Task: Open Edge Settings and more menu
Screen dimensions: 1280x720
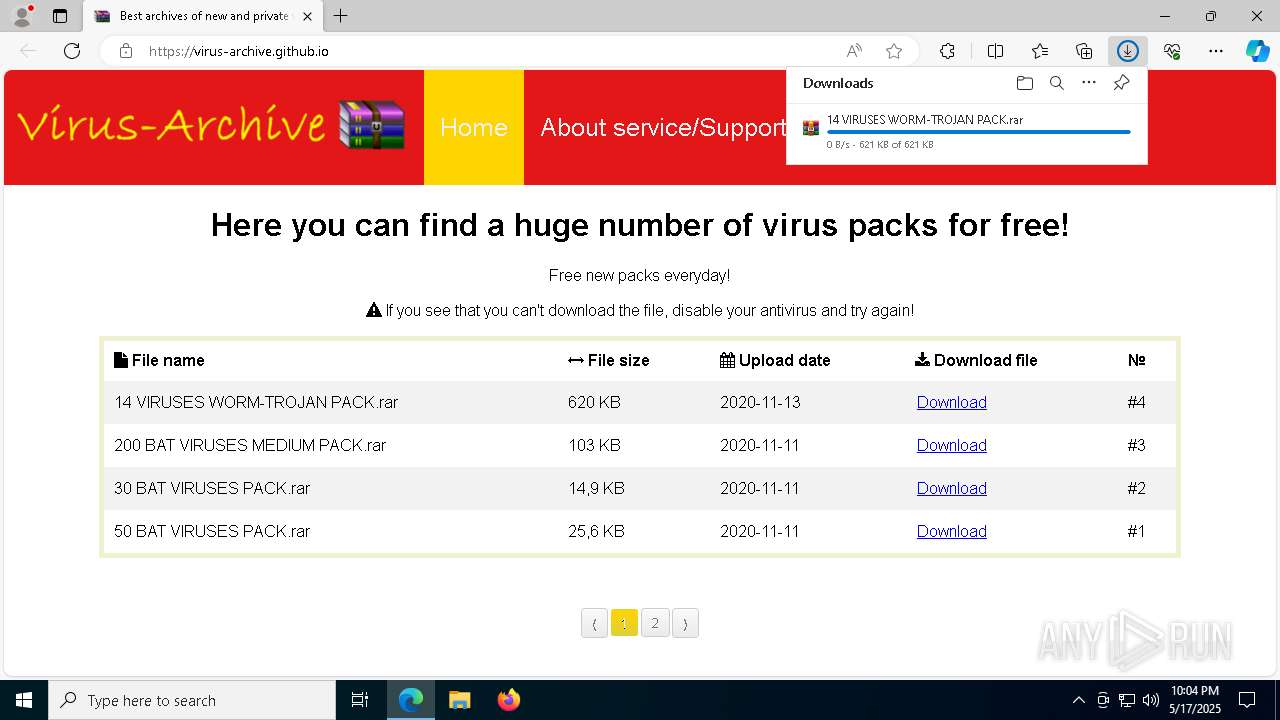Action: (x=1216, y=51)
